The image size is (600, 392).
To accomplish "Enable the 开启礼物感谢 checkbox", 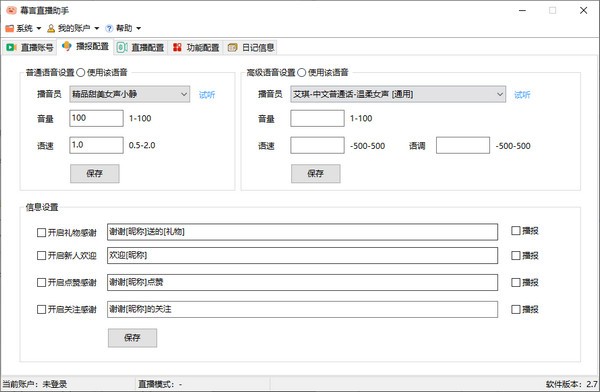I will 41,232.
